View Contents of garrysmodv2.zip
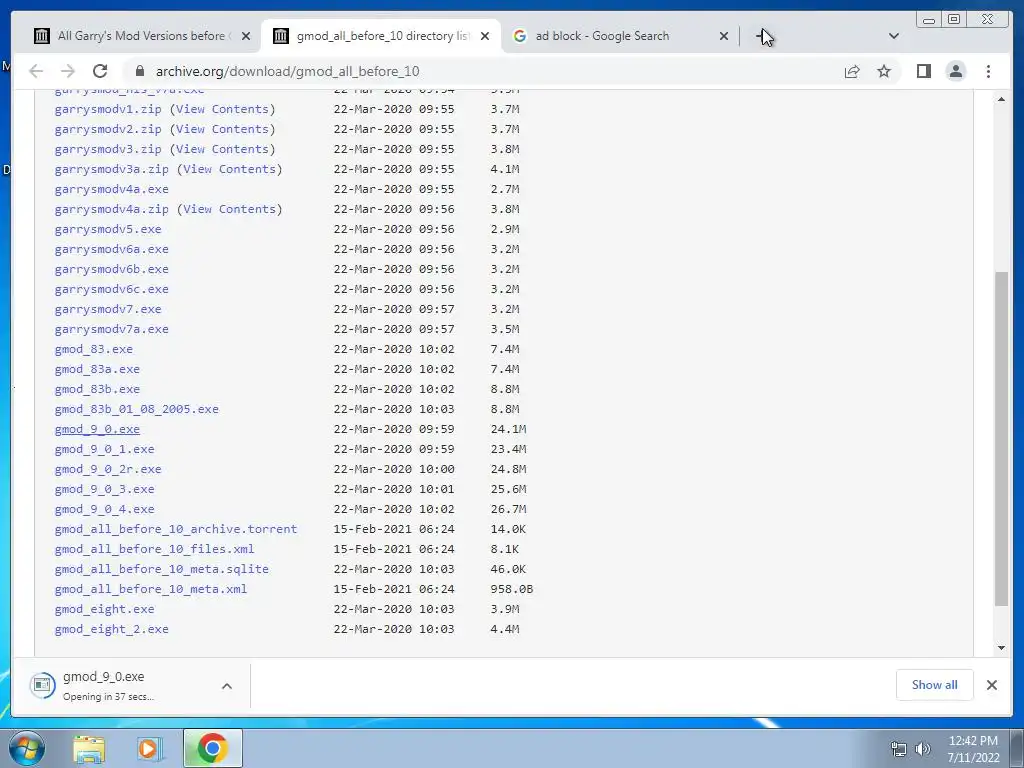Viewport: 1024px width, 768px height. coord(222,129)
